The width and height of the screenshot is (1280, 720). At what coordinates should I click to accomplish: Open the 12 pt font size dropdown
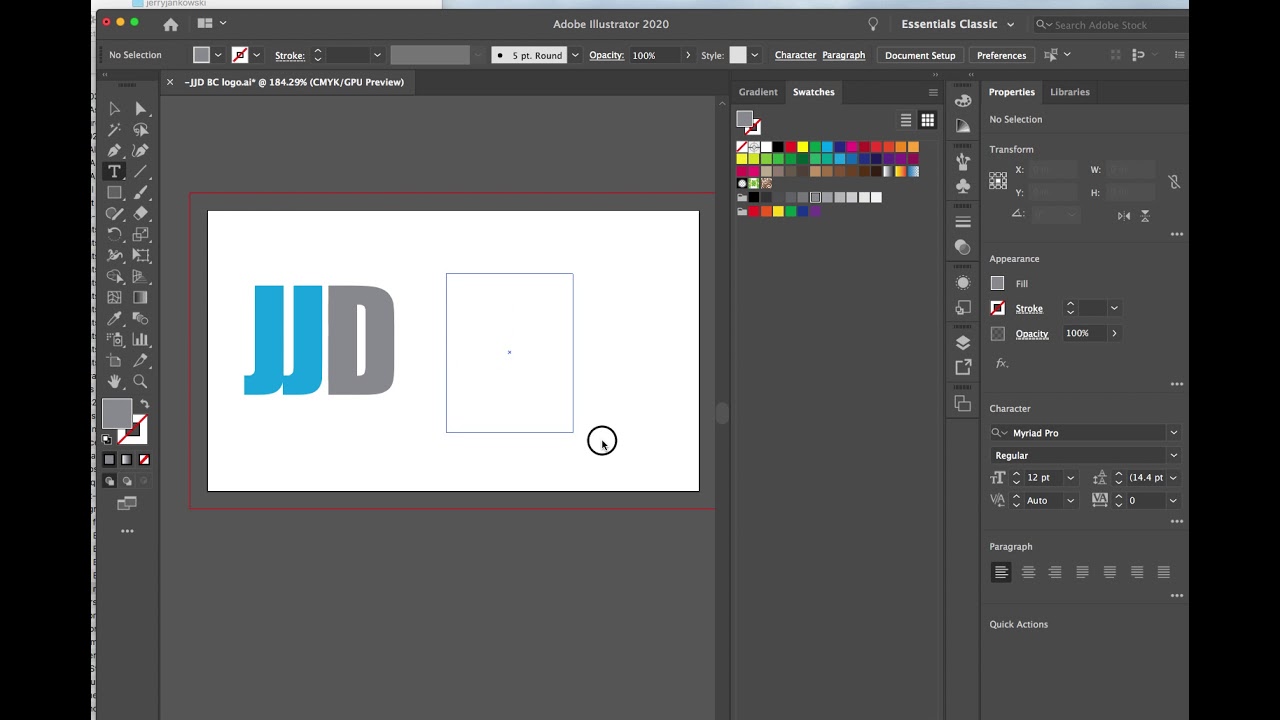coord(1070,478)
